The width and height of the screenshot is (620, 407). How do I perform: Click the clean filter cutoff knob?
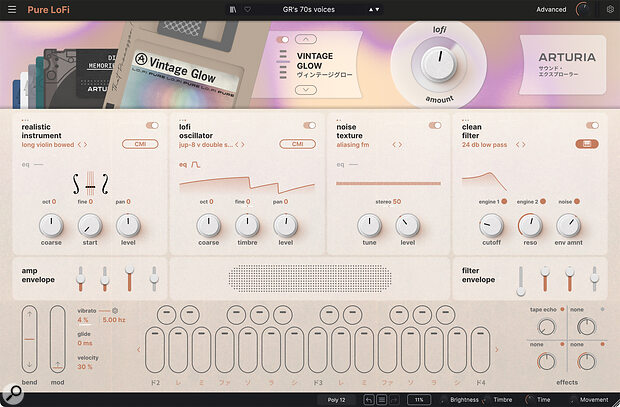pyautogui.click(x=491, y=225)
